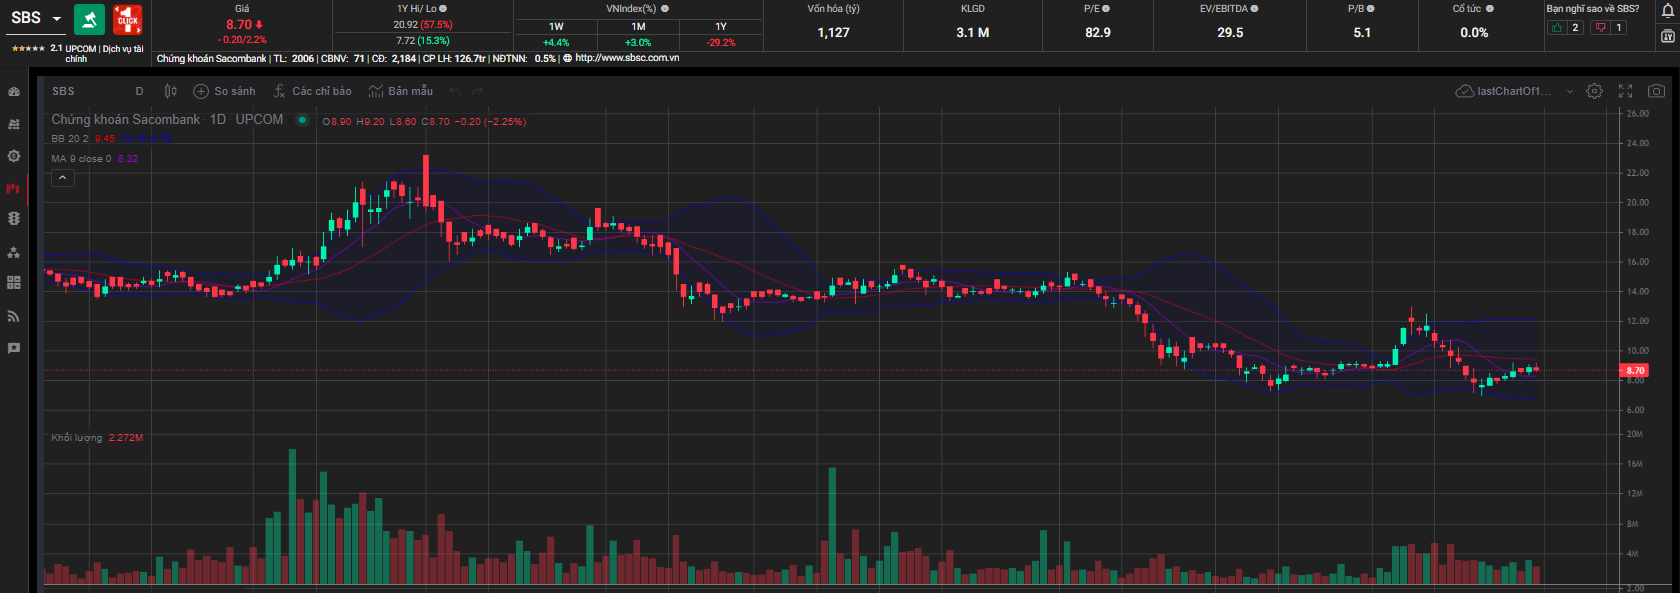The height and width of the screenshot is (593, 1680).
Task: Take a chart snapshot with camera icon
Action: point(1656,91)
